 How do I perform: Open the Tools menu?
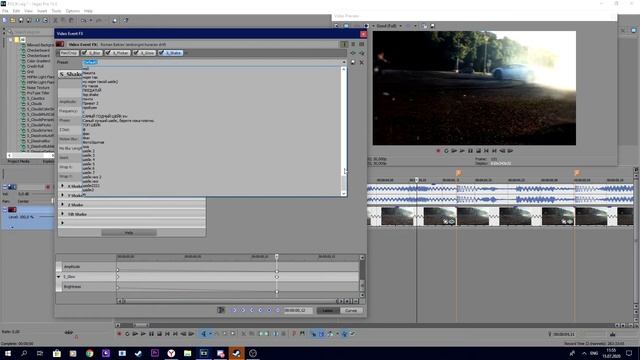pyautogui.click(x=56, y=11)
